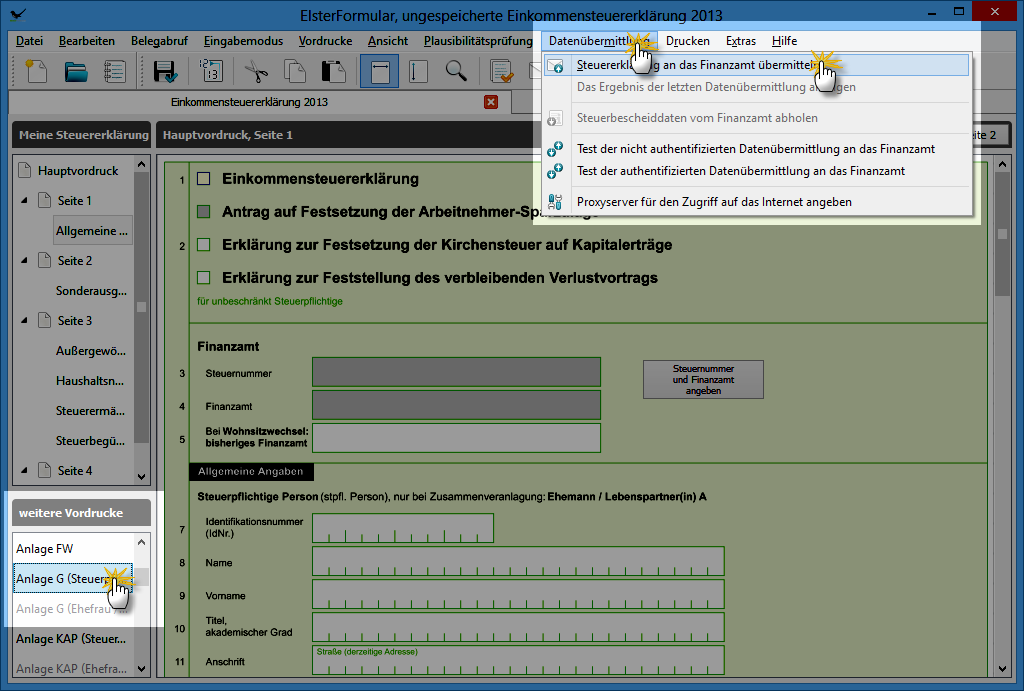Collapse the Seite 2 tree node arrow
Screen dimensions: 1024x691
tap(24, 261)
